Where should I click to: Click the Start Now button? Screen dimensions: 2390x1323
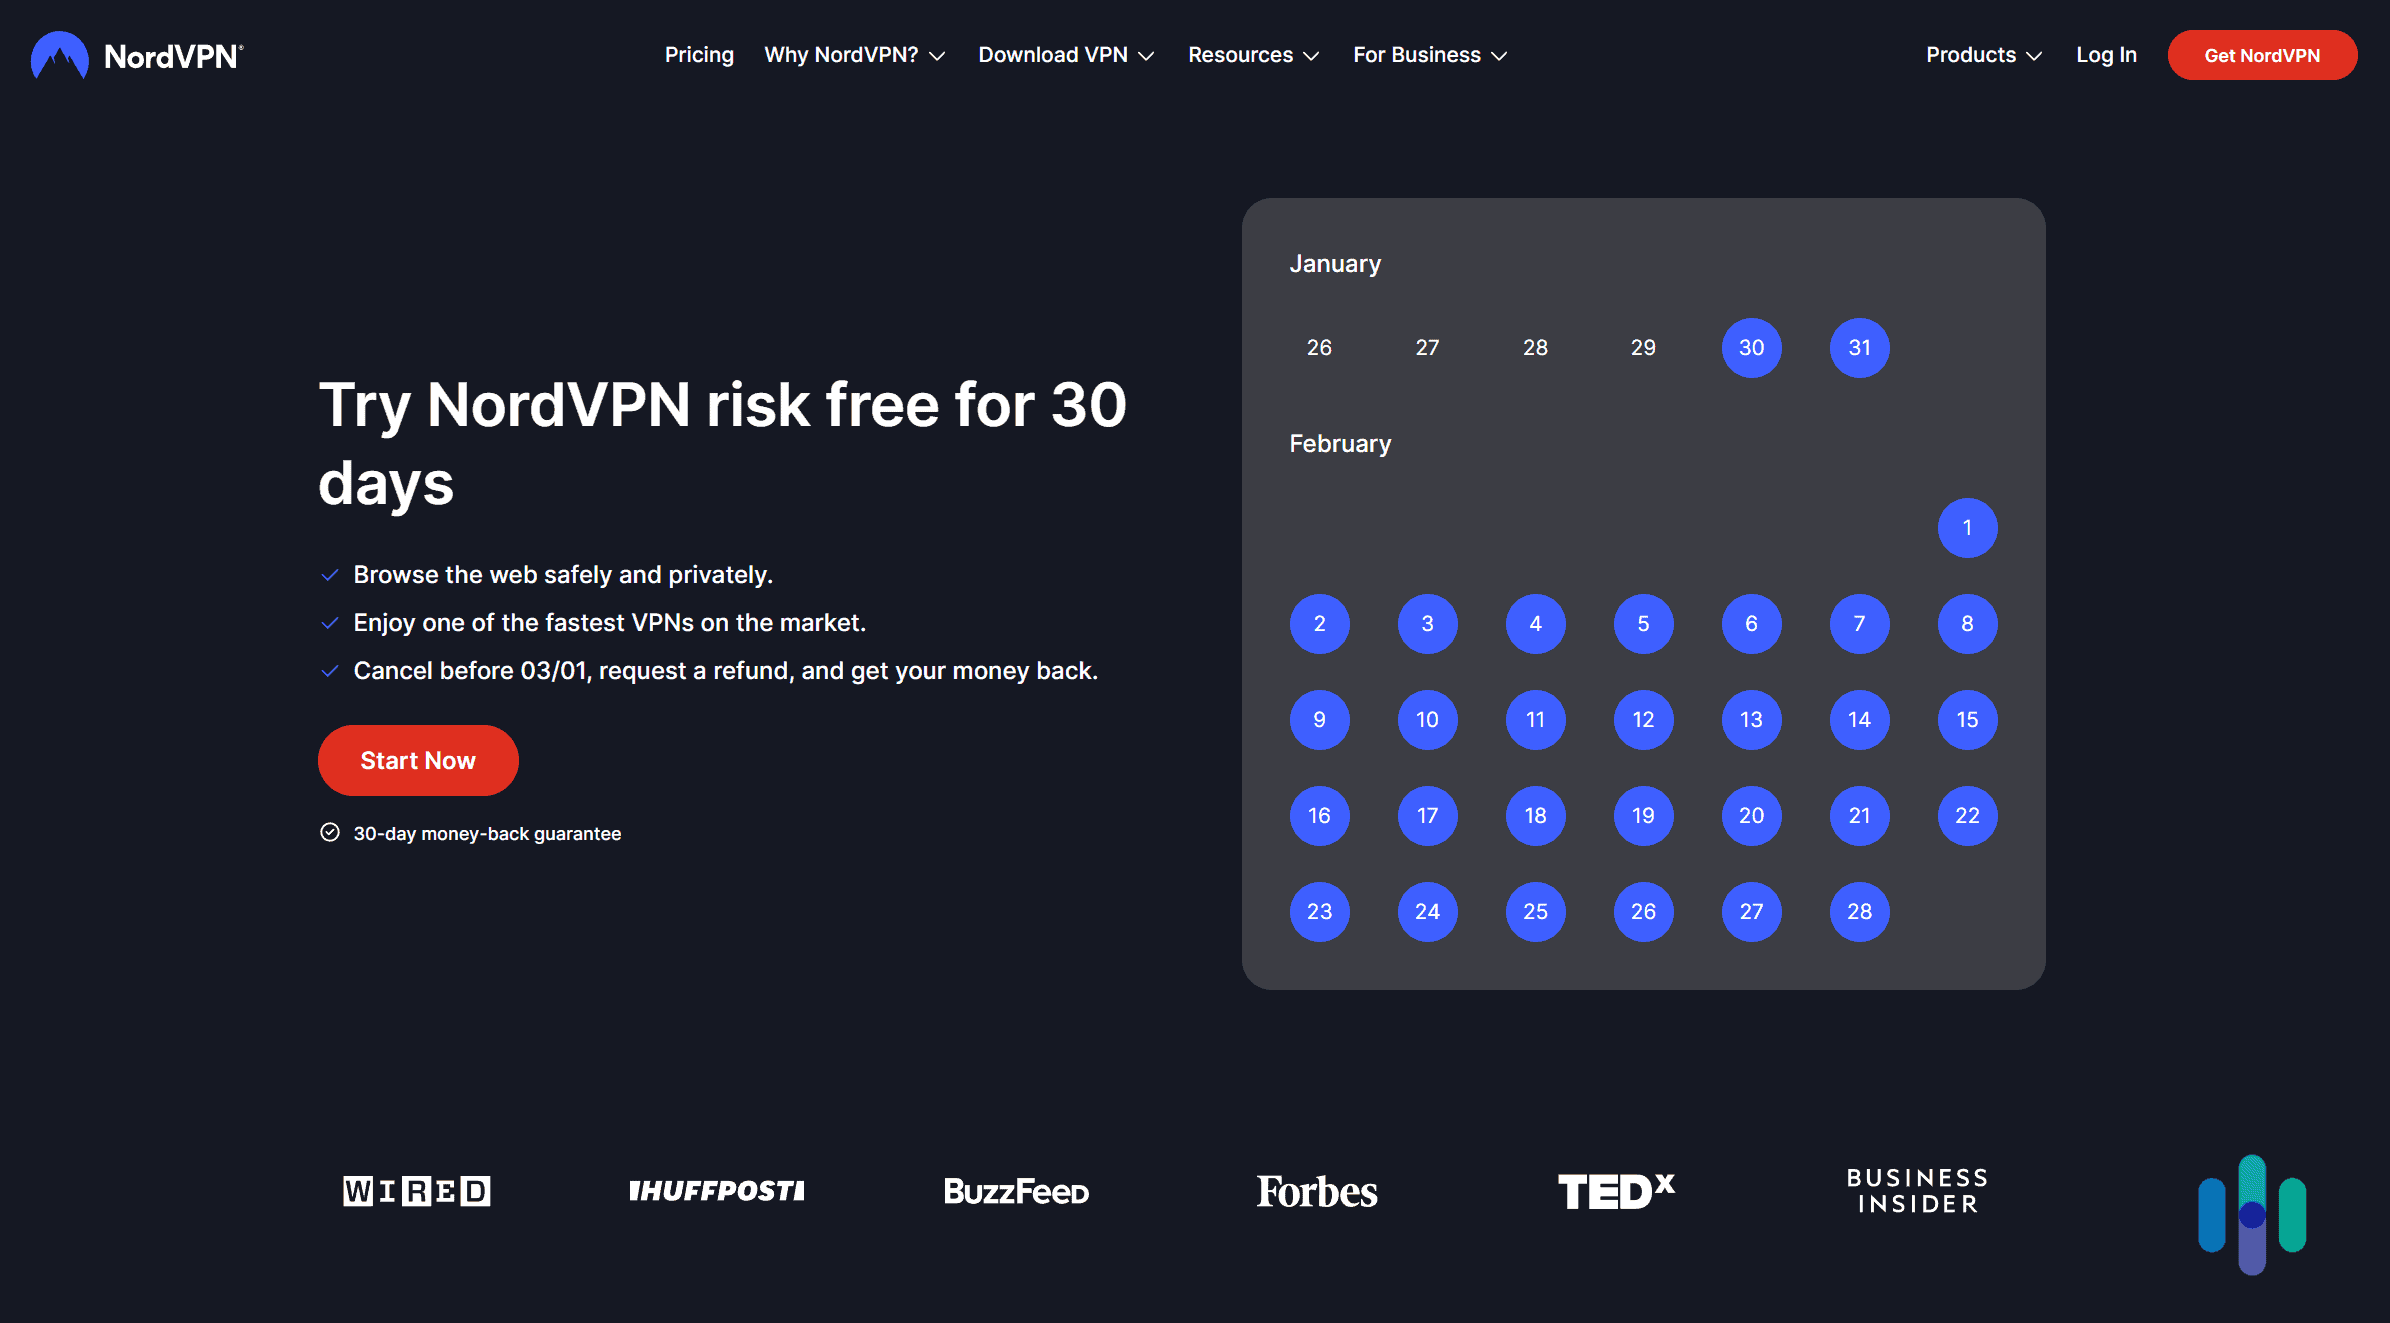click(x=417, y=759)
